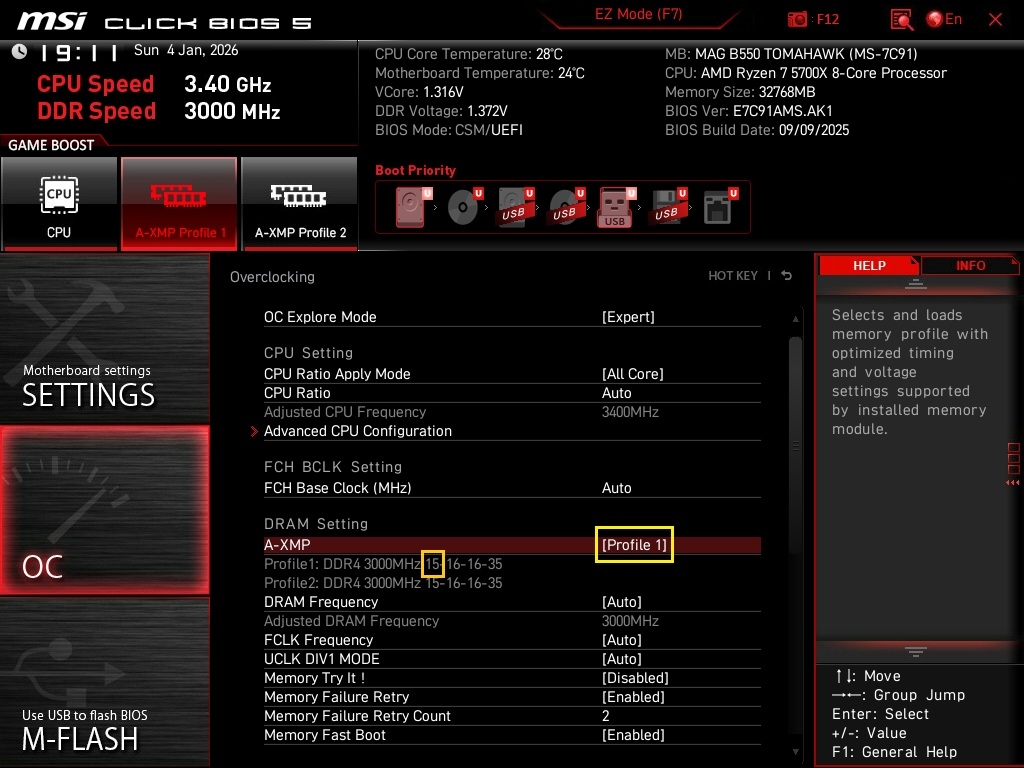This screenshot has width=1024, height=768.
Task: Click the 3000 MHz DDR Speed value
Action: (x=232, y=111)
